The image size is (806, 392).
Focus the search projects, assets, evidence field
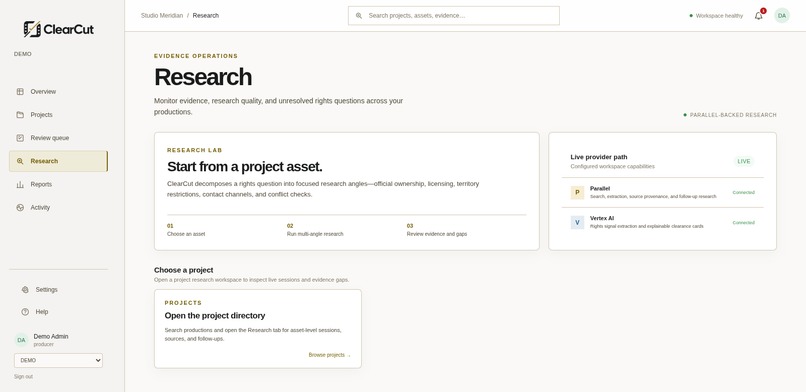click(453, 15)
